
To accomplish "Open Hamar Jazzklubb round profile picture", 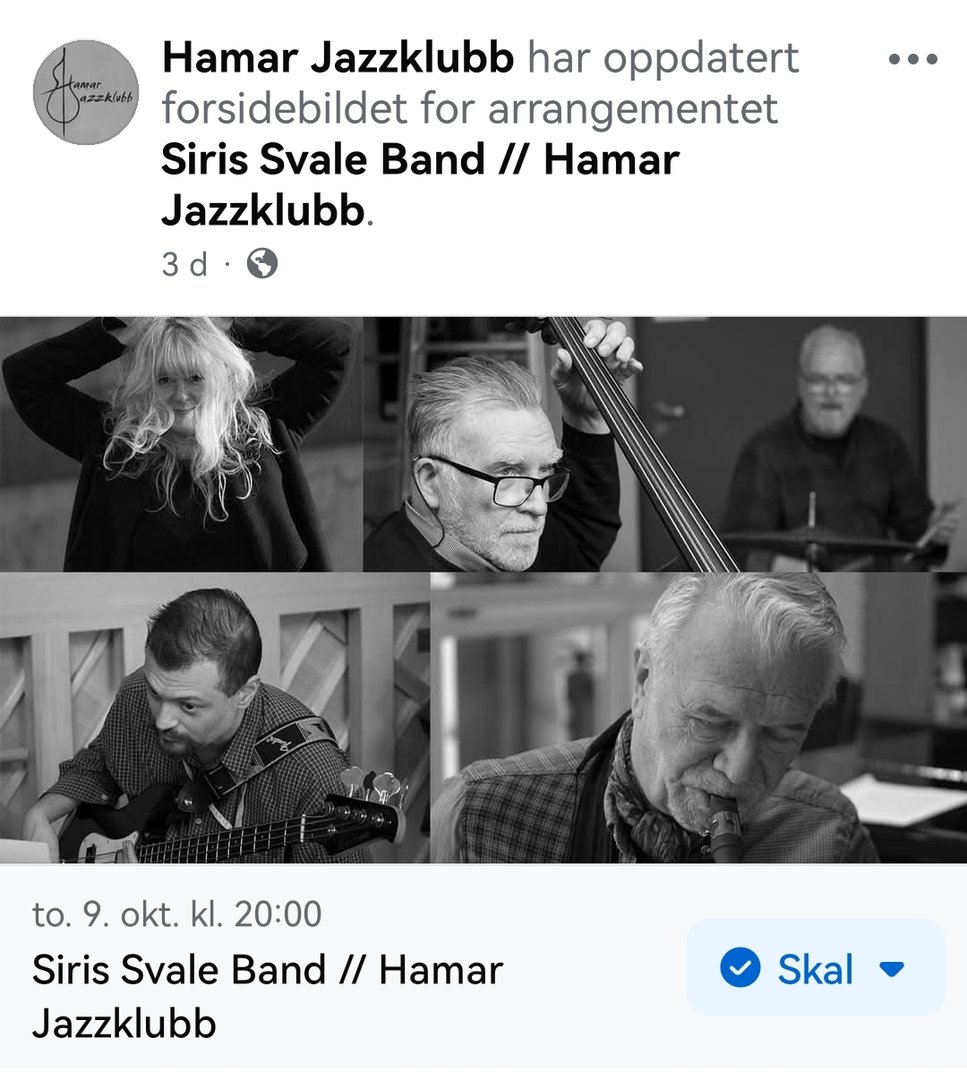I will point(86,92).
